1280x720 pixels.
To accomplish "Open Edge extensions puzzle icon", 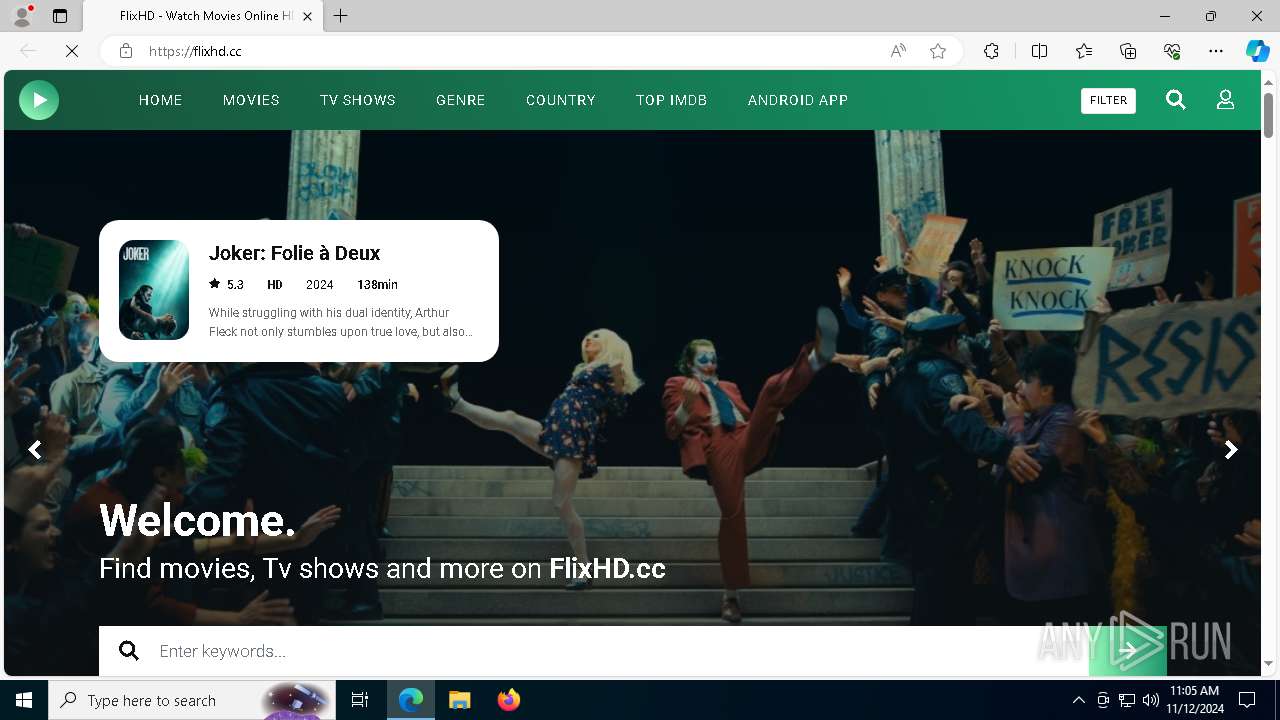I will pyautogui.click(x=991, y=51).
